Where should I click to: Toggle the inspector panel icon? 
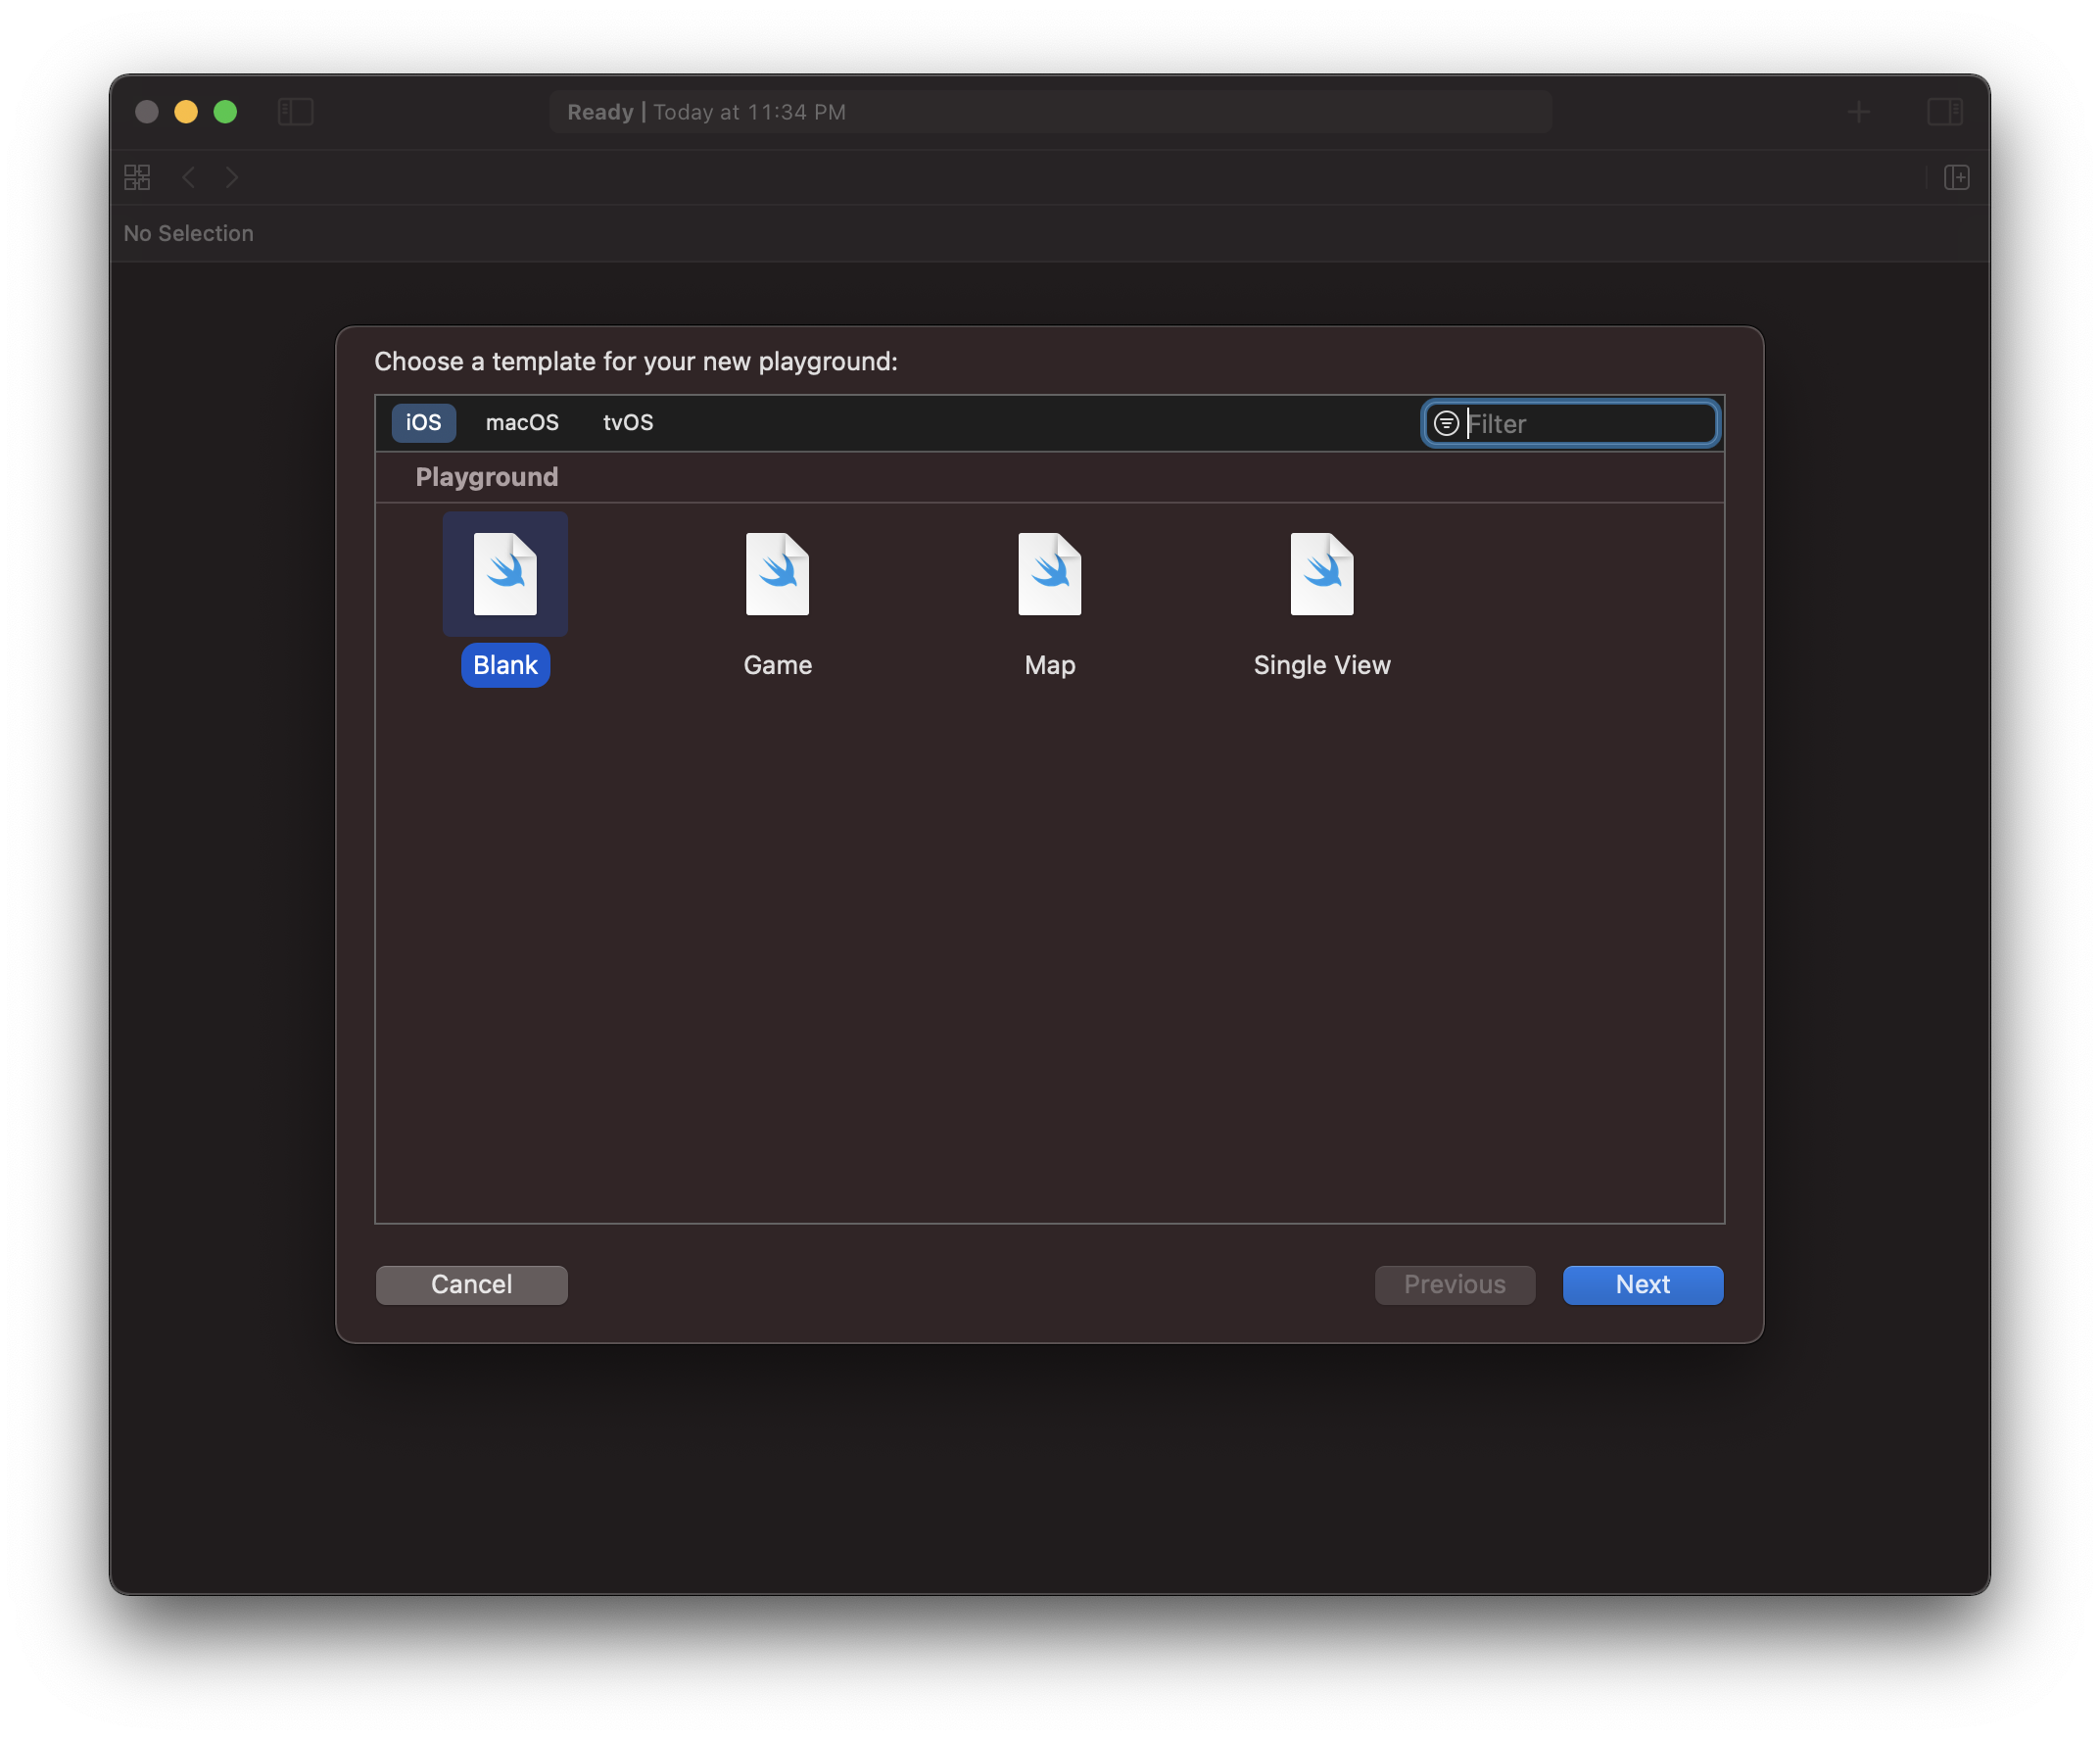(x=1944, y=111)
